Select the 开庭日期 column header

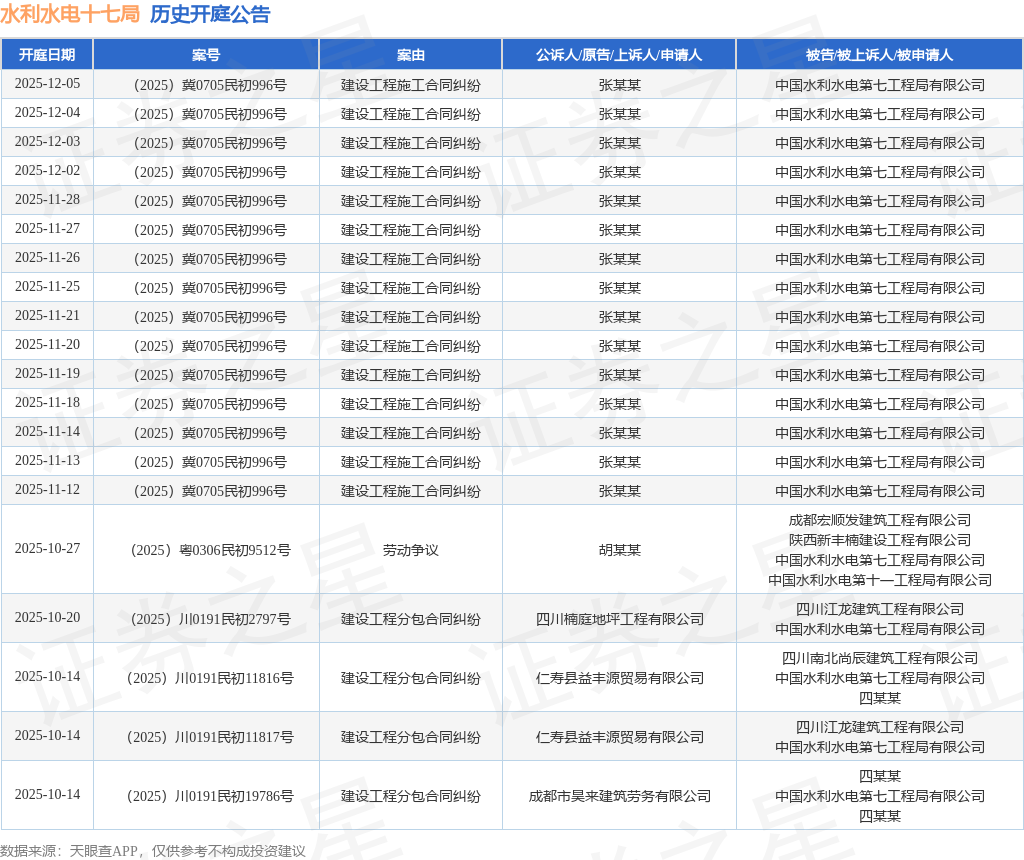pos(47,55)
